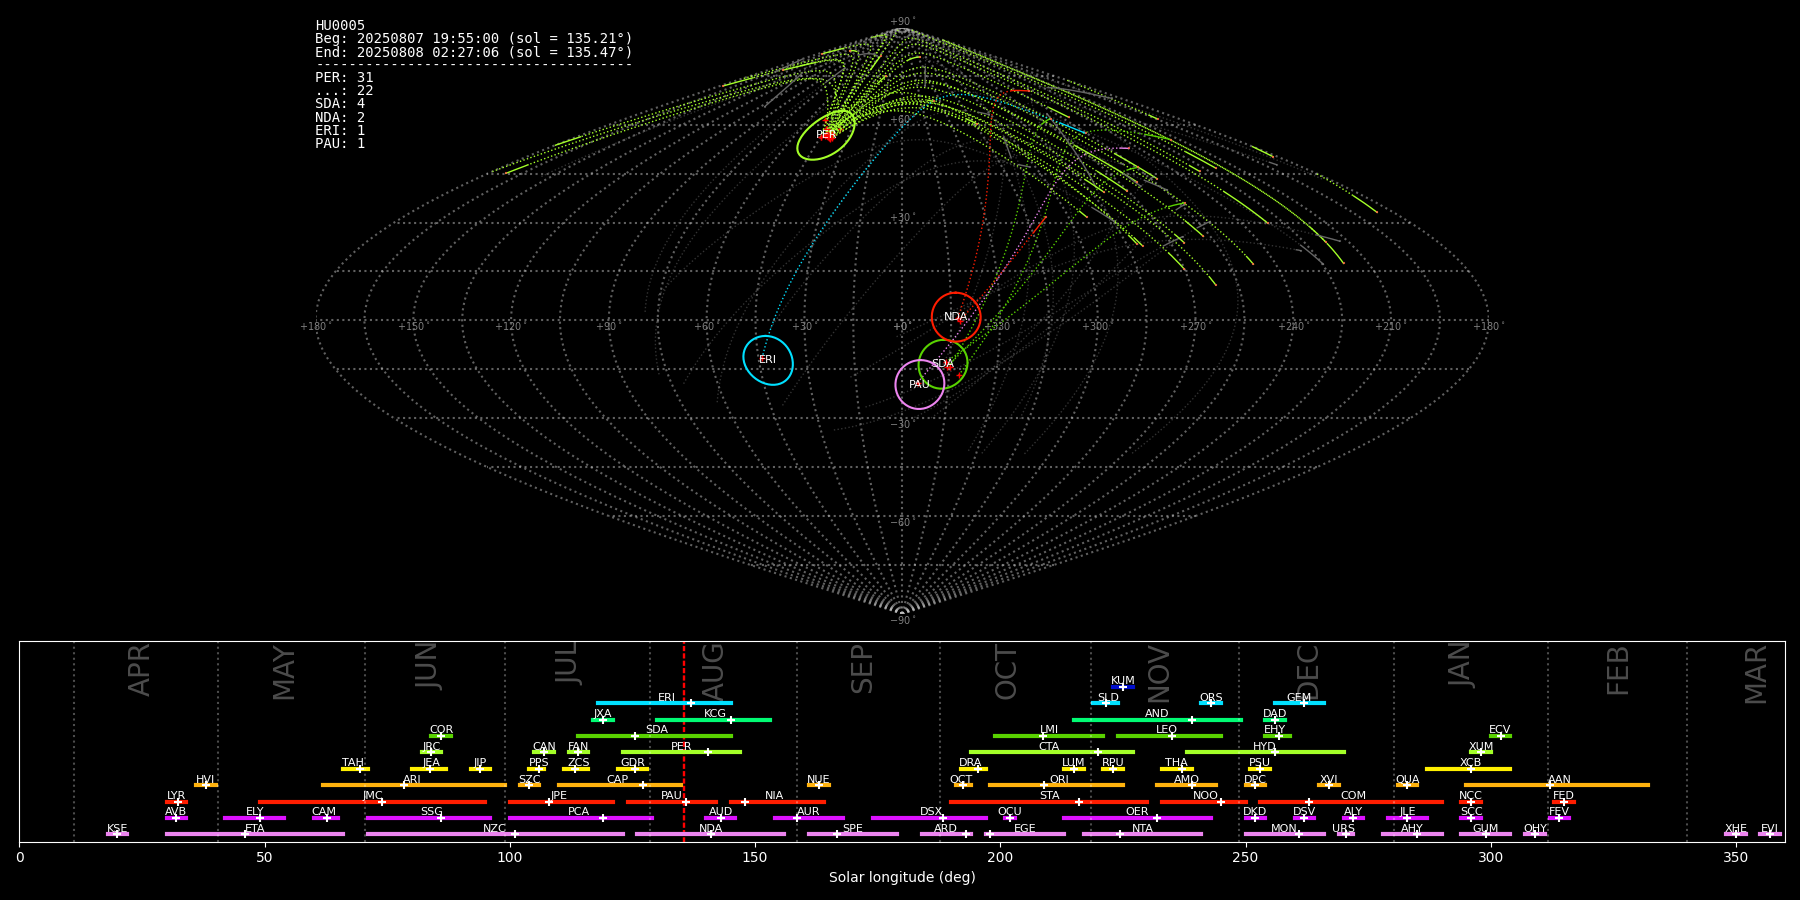Select the NDA: 2 count entry

tap(340, 117)
